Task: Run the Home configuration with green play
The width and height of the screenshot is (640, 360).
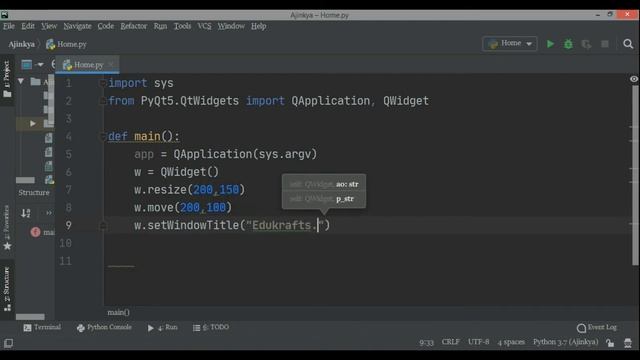Action: pos(550,44)
